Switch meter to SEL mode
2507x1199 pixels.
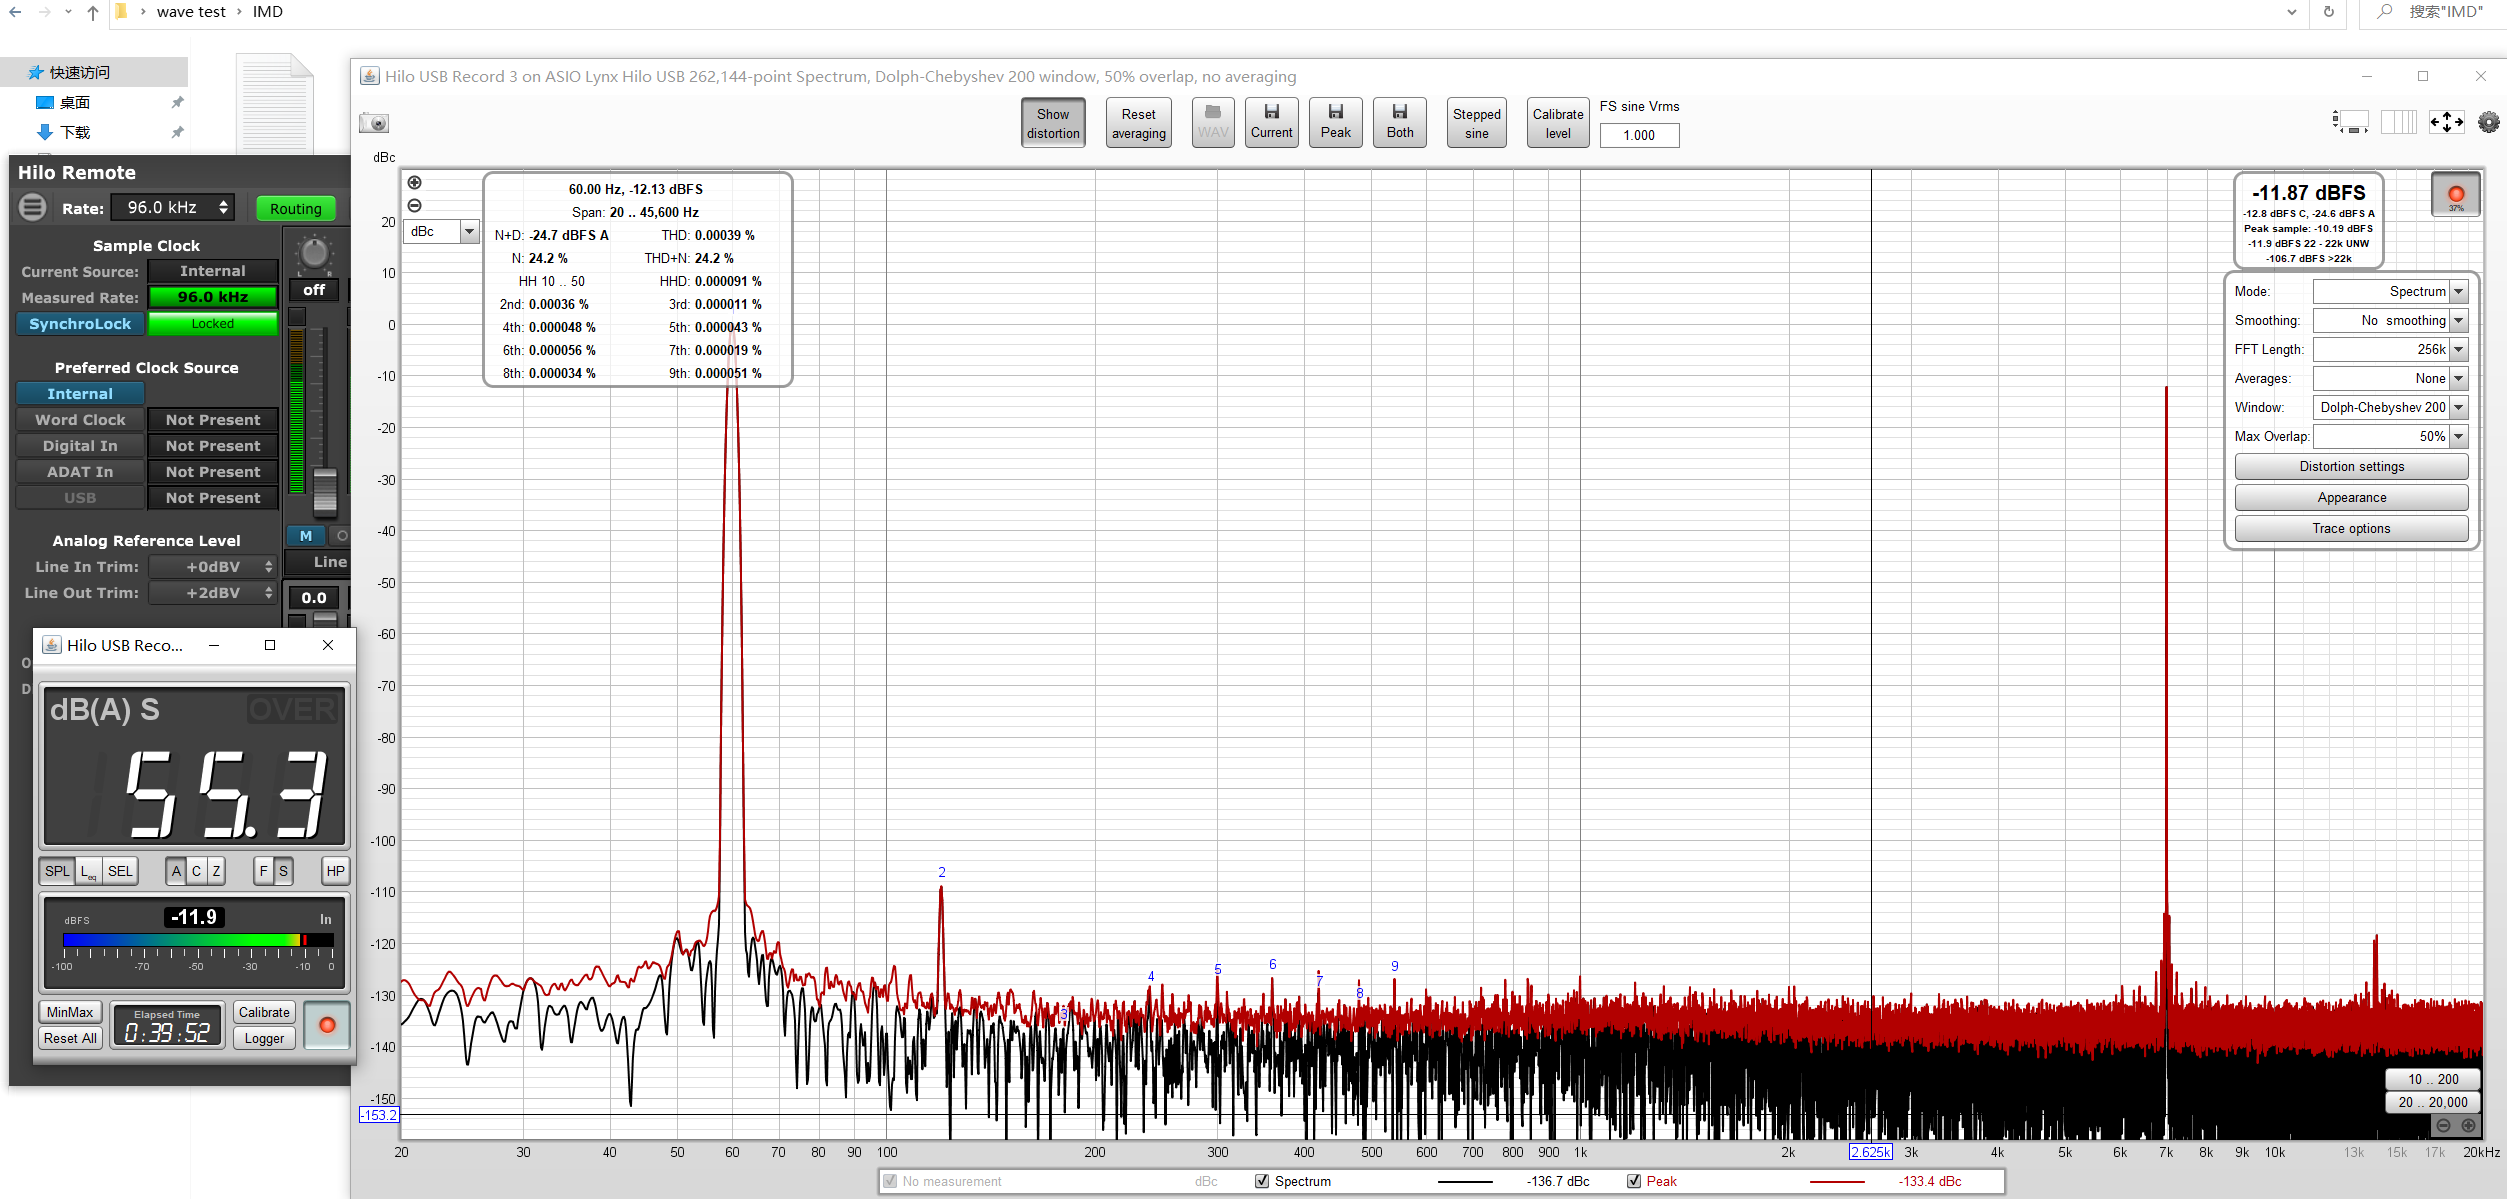(x=120, y=871)
